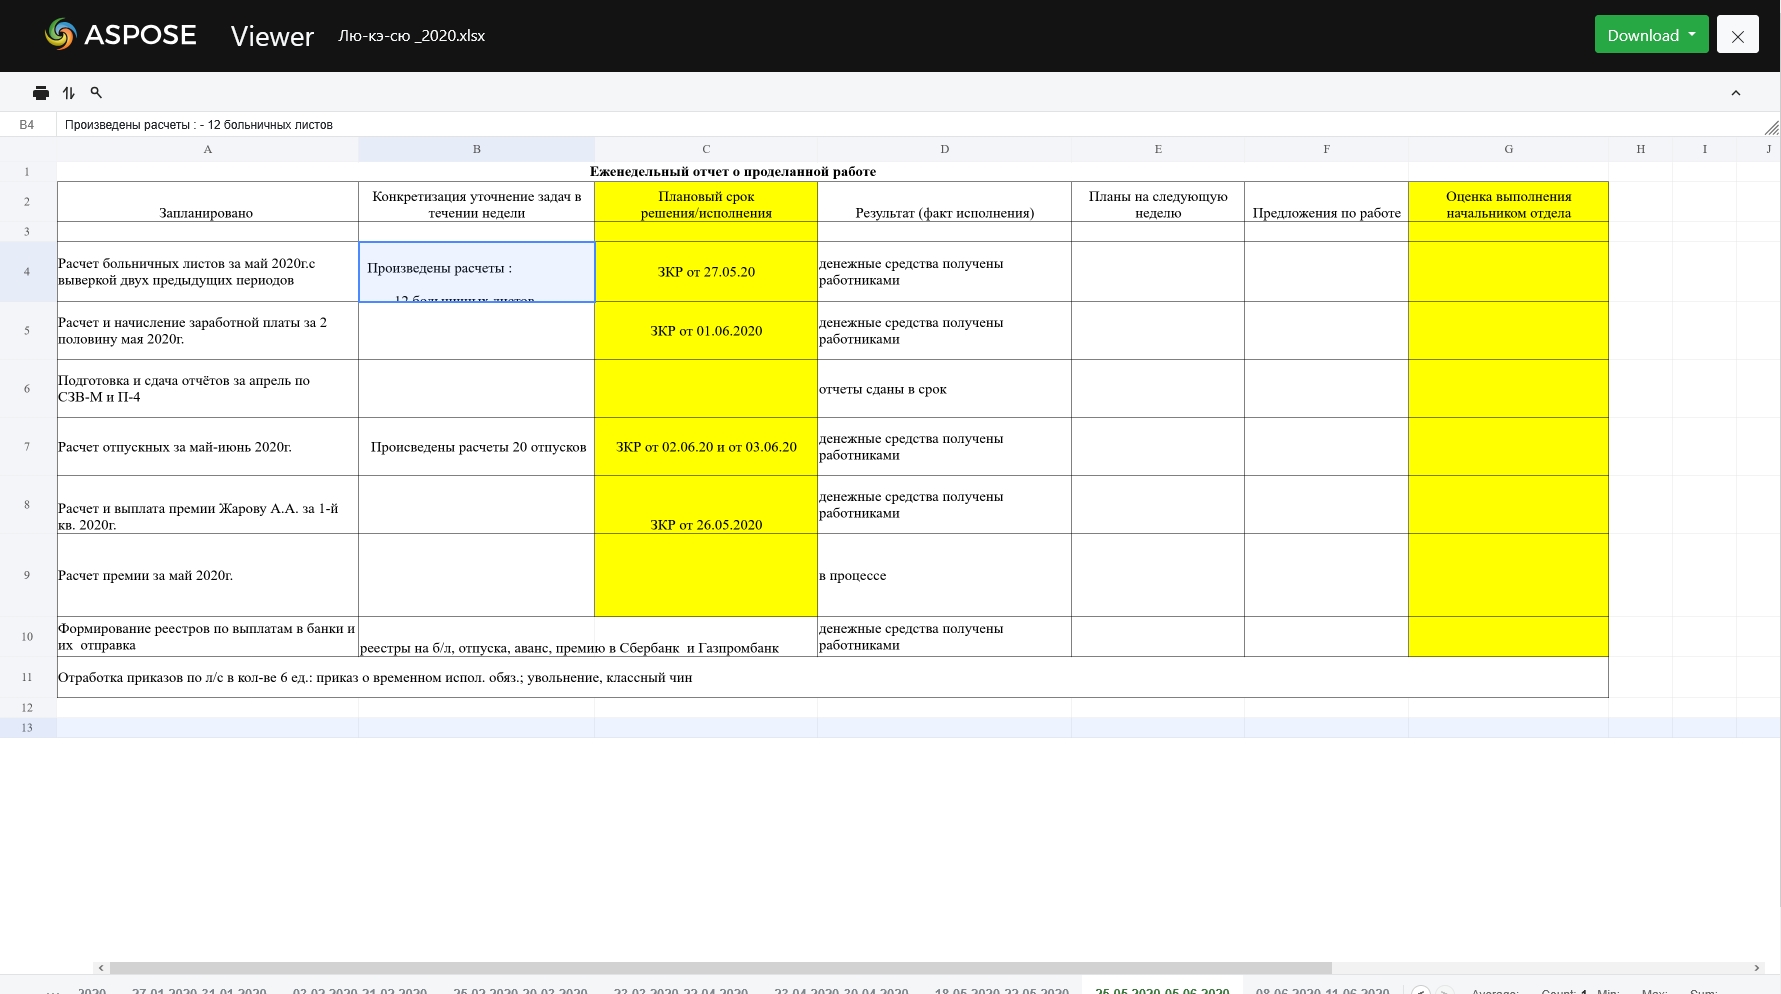The height and width of the screenshot is (994, 1781).
Task: Click previous sheet tab navigation arrow
Action: coord(1420,990)
